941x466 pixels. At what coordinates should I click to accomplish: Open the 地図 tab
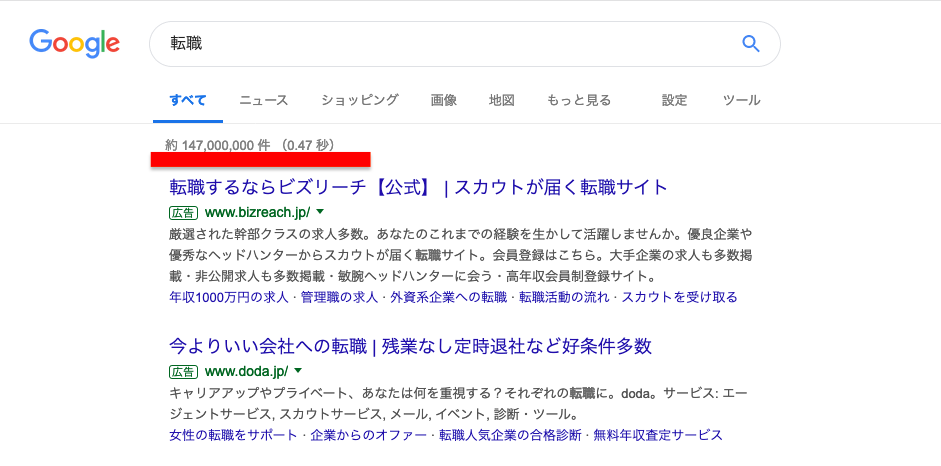pos(502,100)
